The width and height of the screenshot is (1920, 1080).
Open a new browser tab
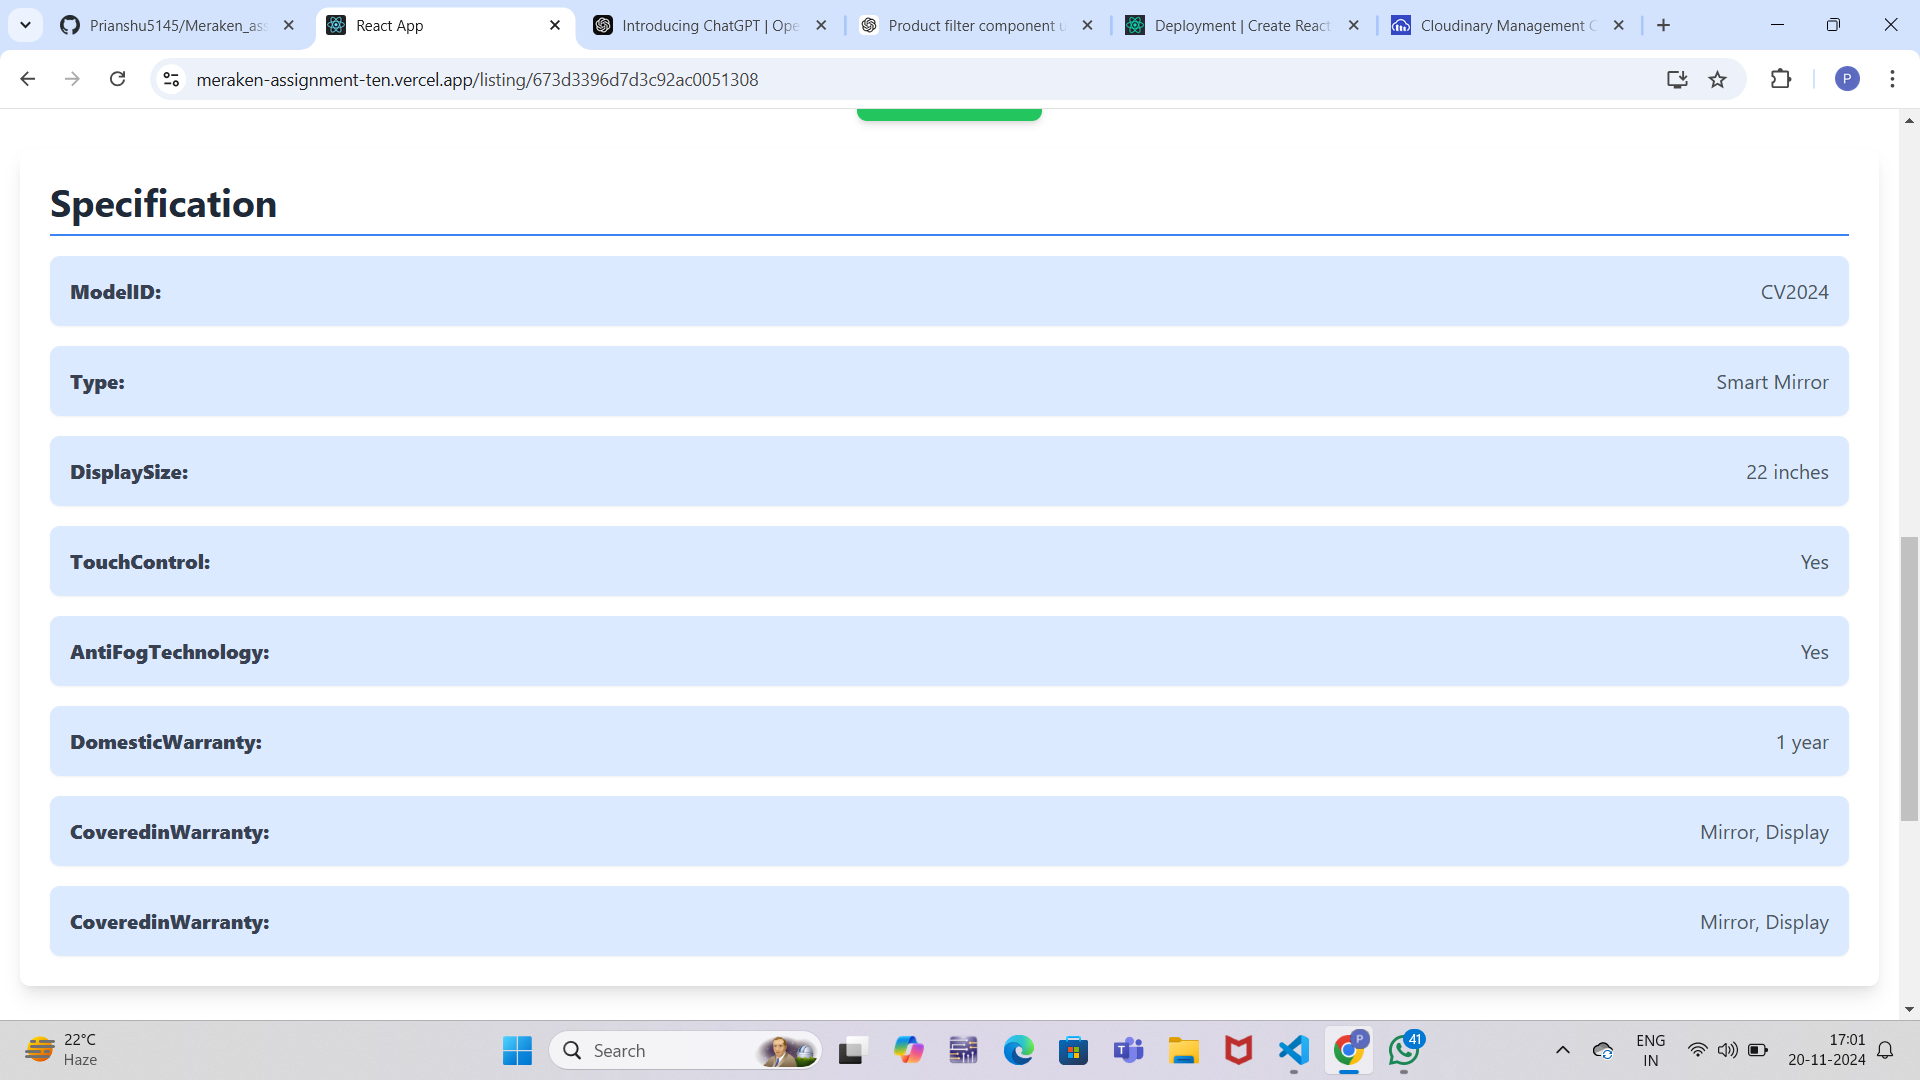[1663, 25]
